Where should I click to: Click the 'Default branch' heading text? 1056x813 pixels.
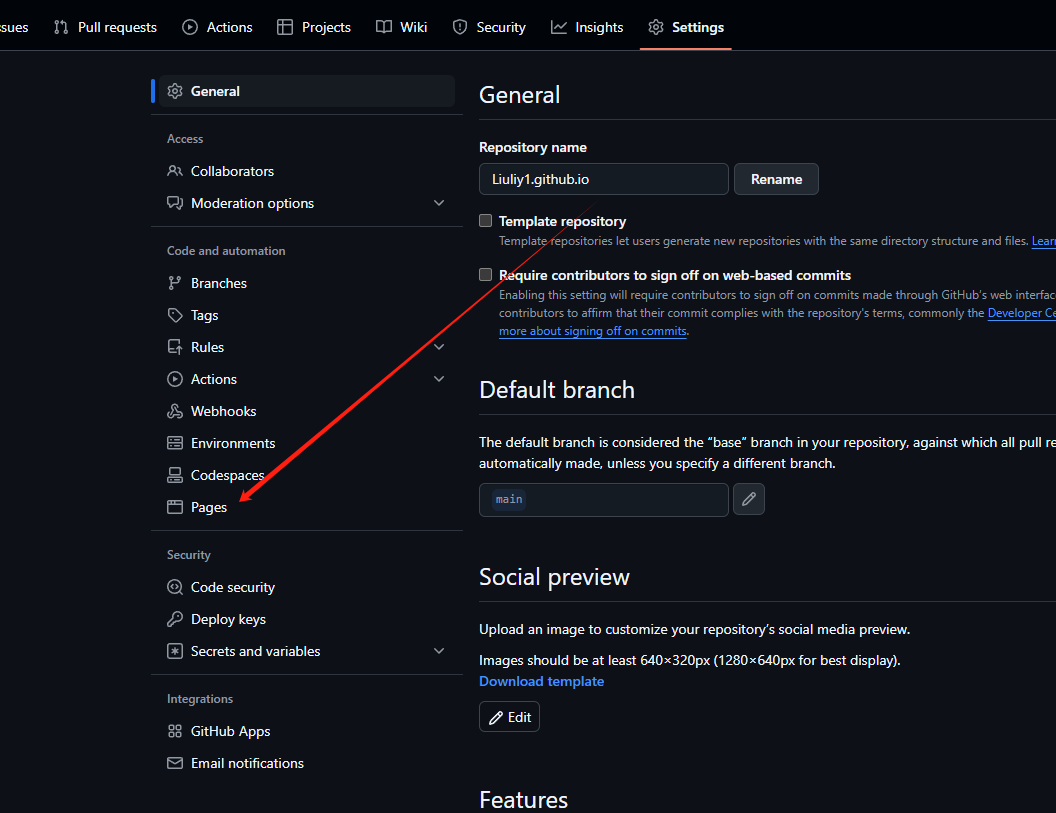pyautogui.click(x=557, y=390)
